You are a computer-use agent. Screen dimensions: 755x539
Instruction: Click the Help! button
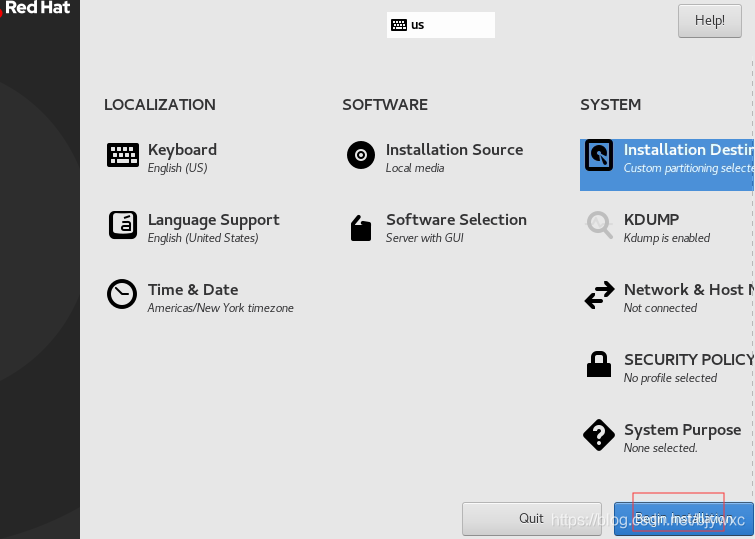tap(710, 20)
